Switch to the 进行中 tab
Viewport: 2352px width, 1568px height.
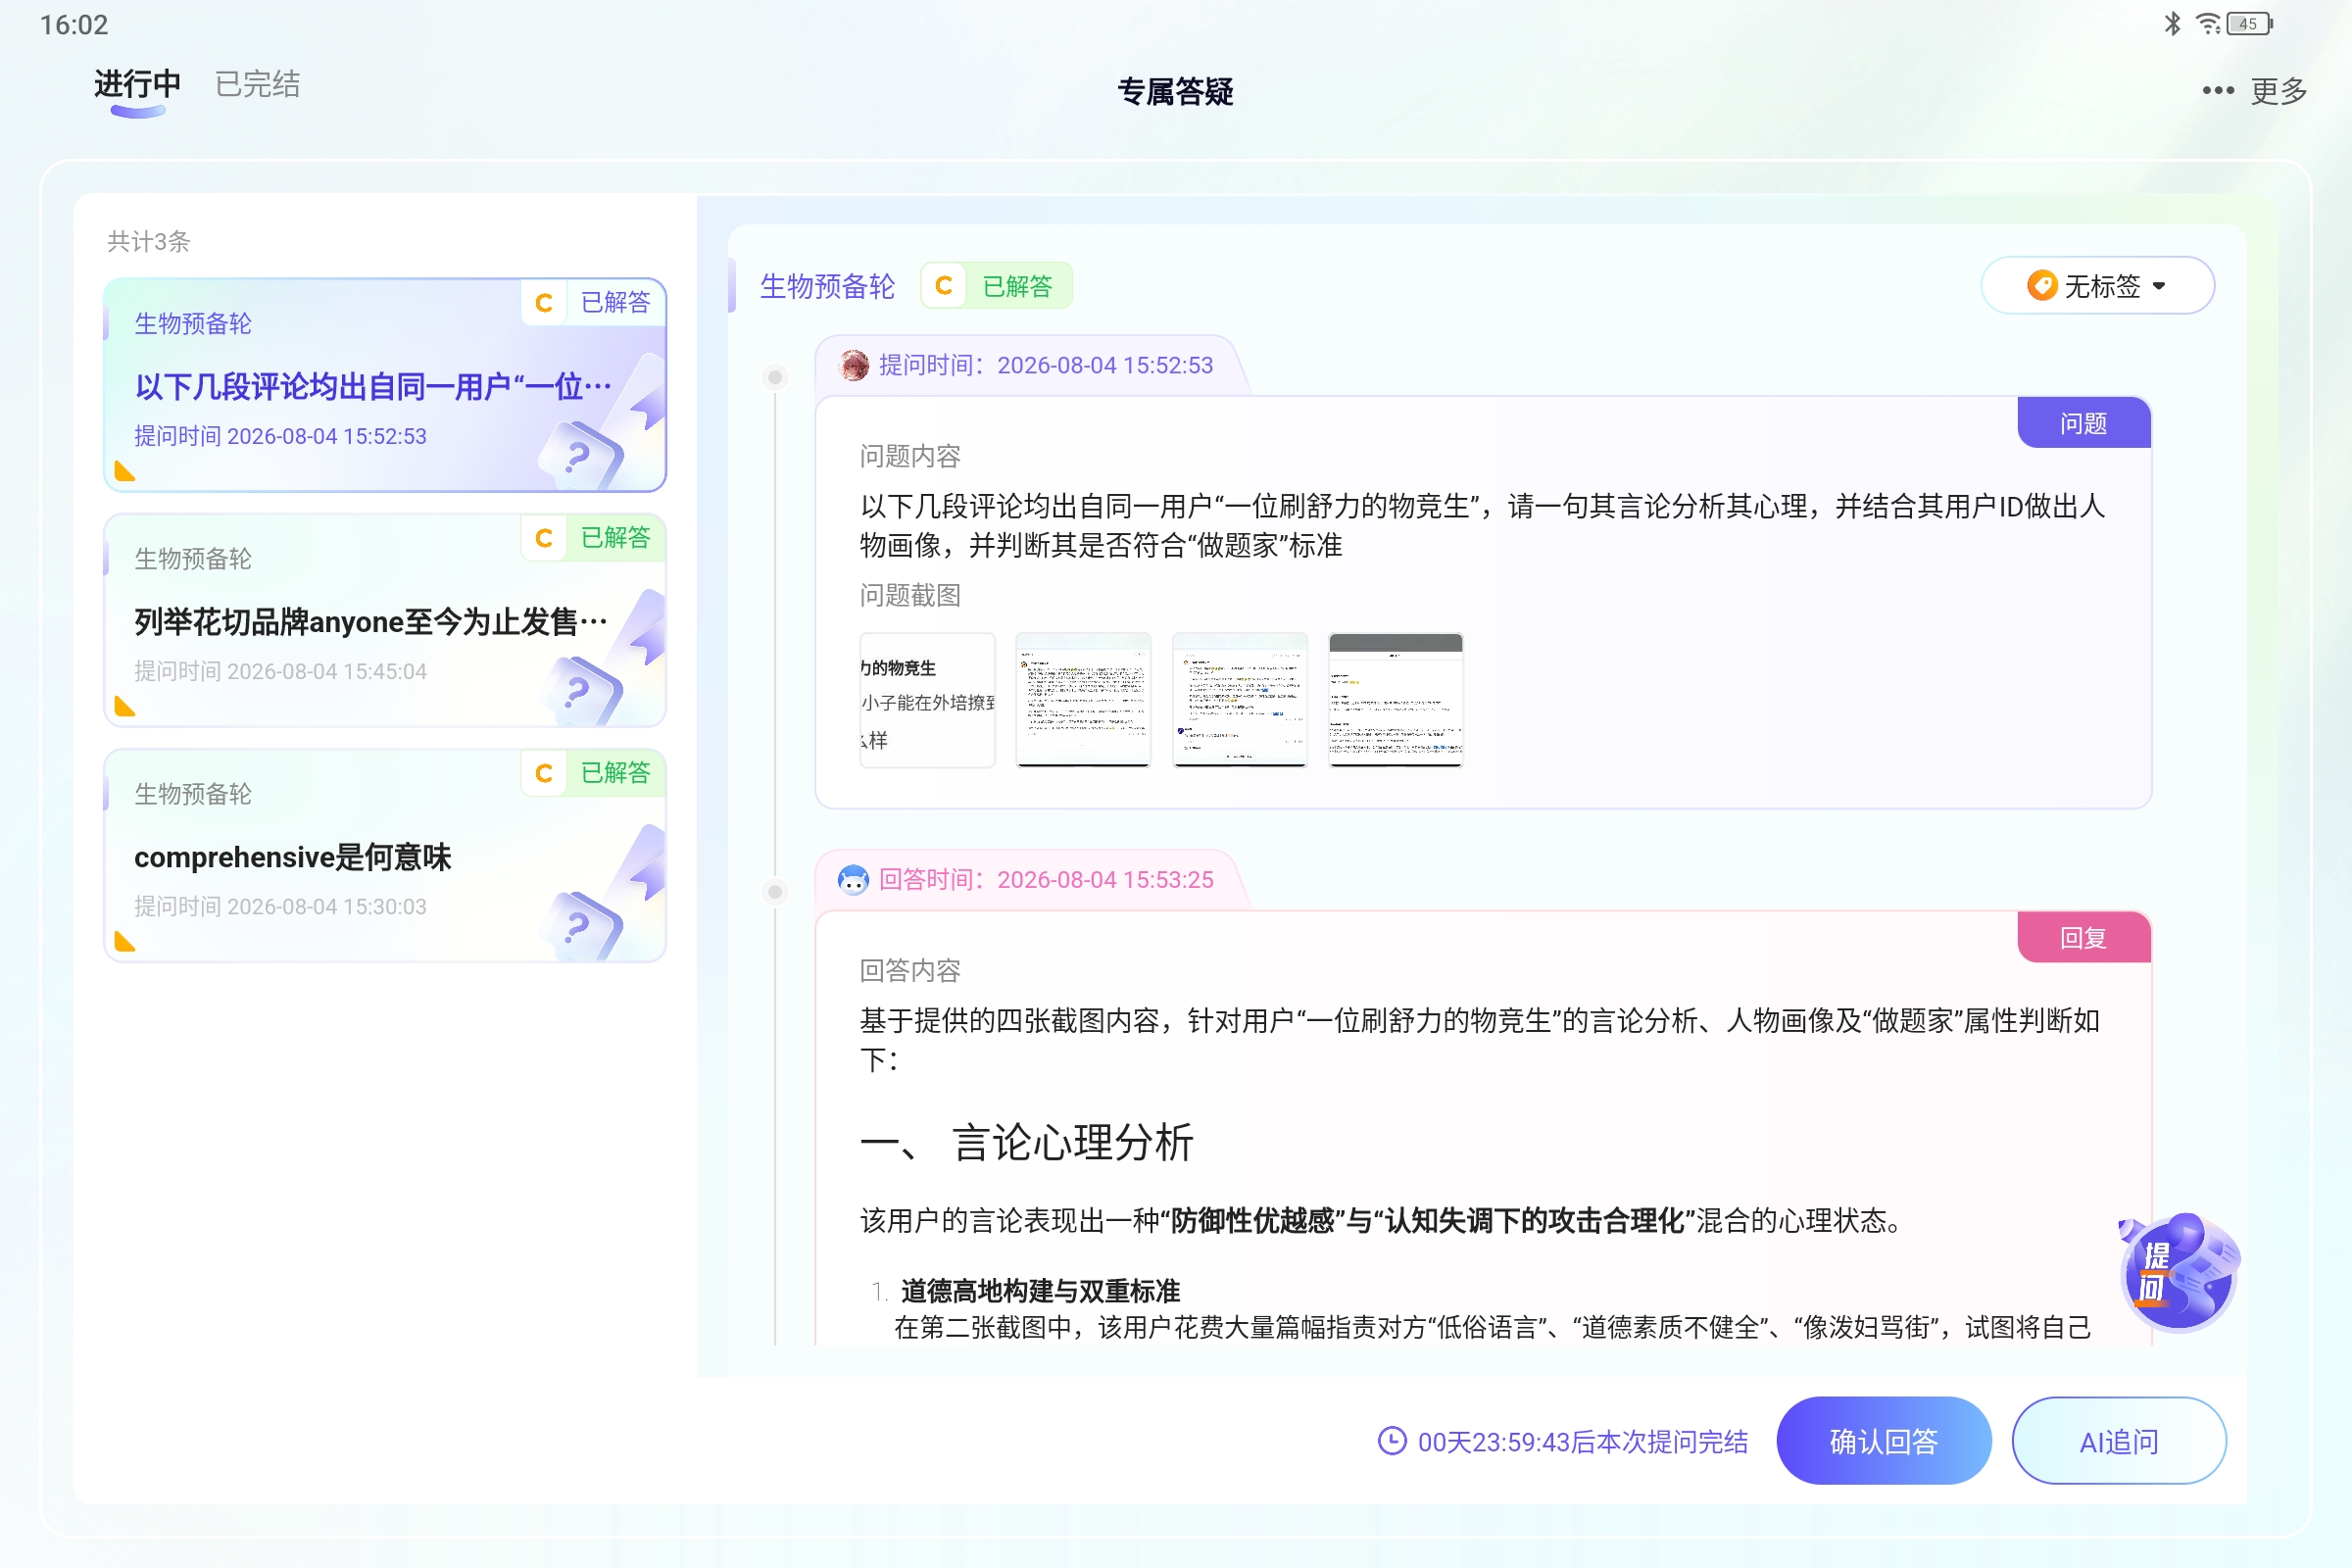coord(137,84)
